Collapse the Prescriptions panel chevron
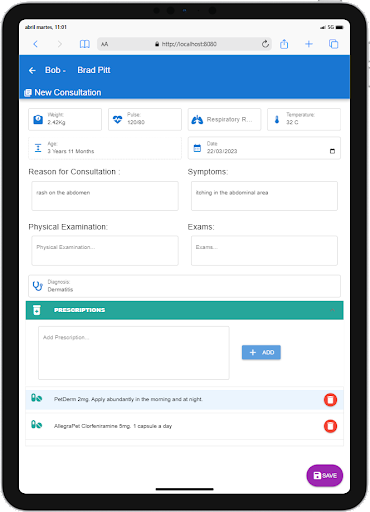 (332, 310)
